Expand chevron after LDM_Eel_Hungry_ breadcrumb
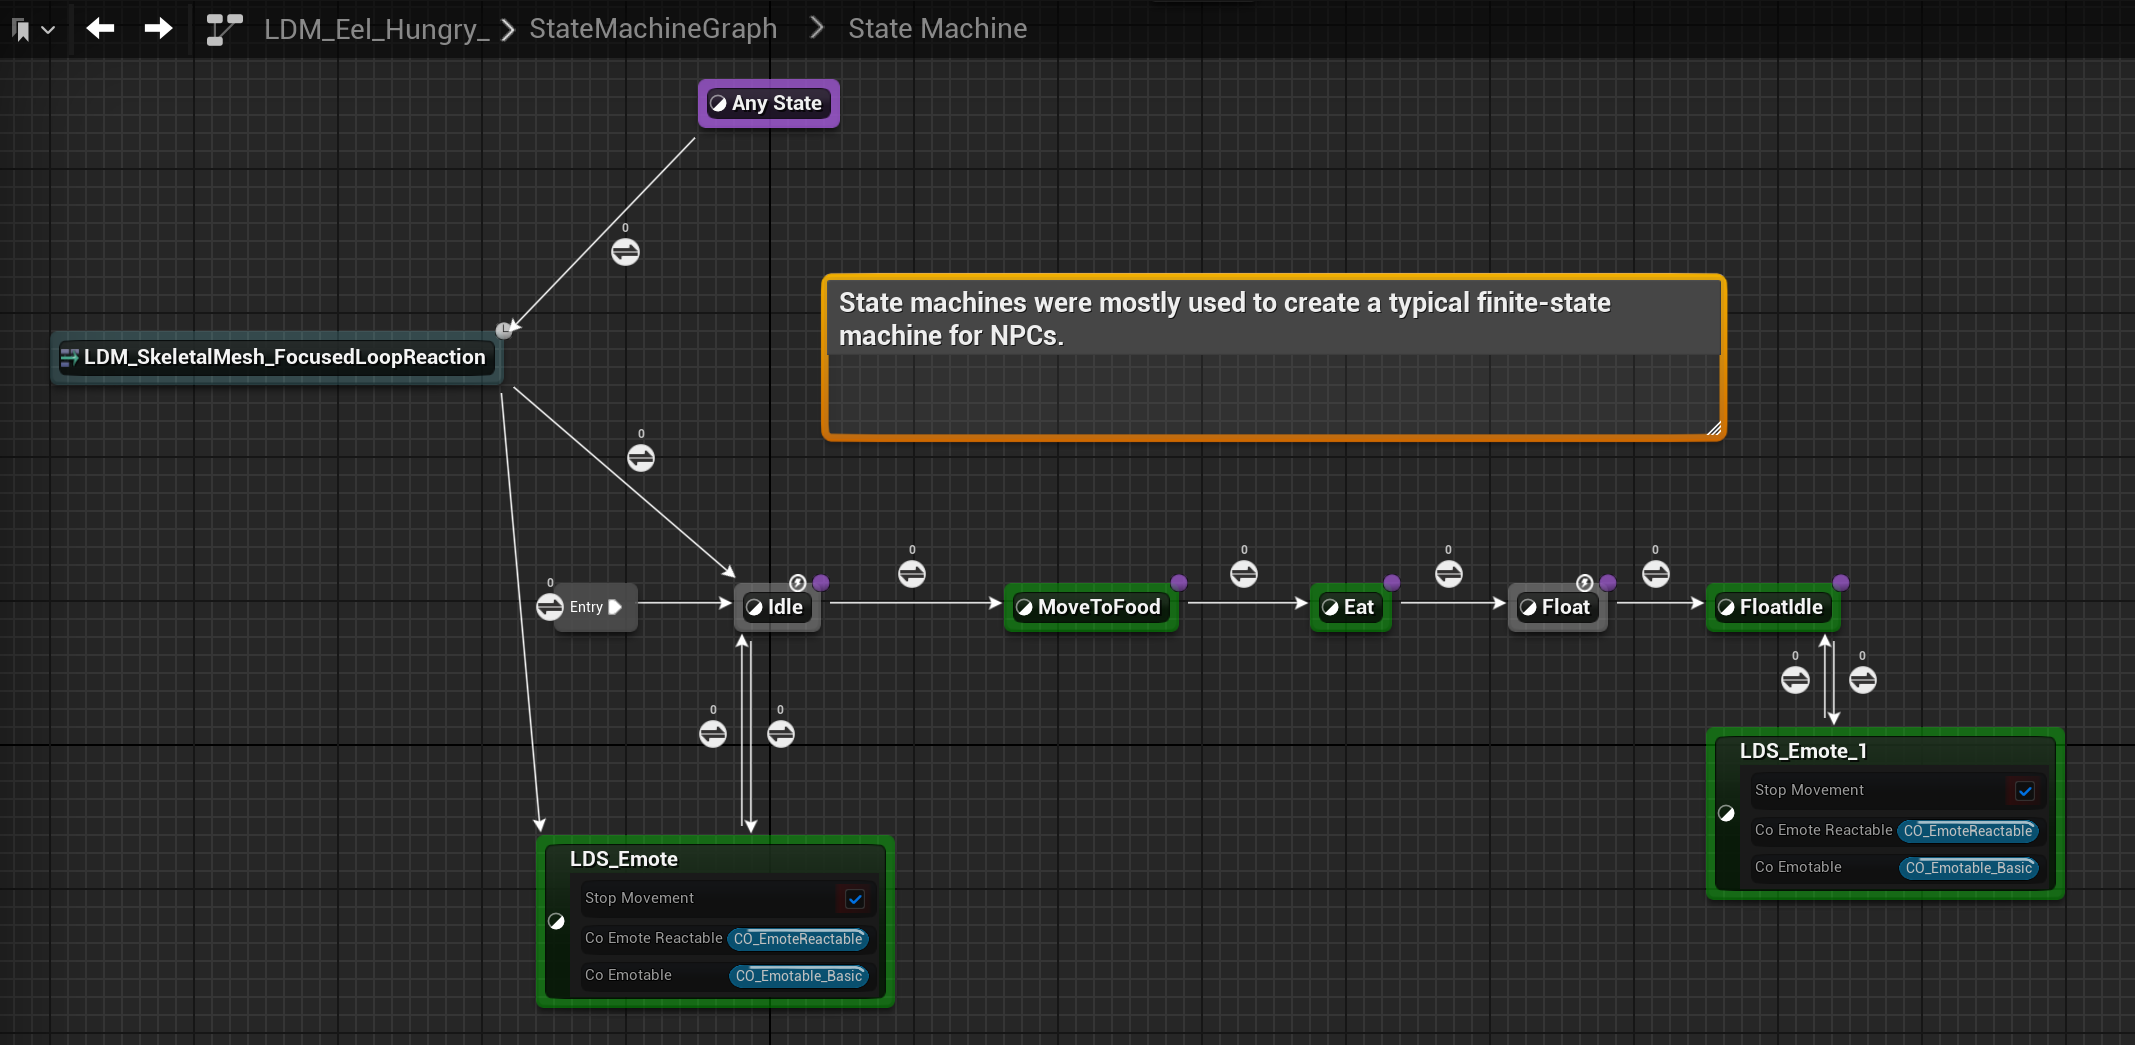 508,30
